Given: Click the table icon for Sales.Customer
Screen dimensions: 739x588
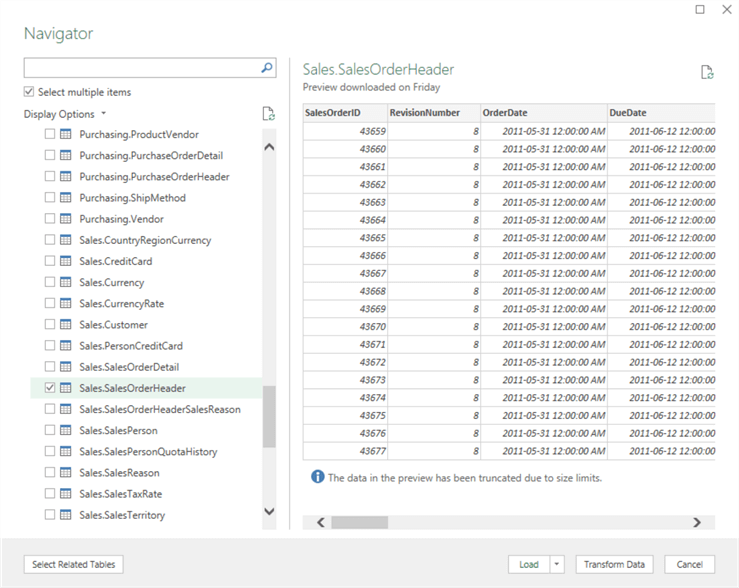Looking at the screenshot, I should [x=65, y=325].
